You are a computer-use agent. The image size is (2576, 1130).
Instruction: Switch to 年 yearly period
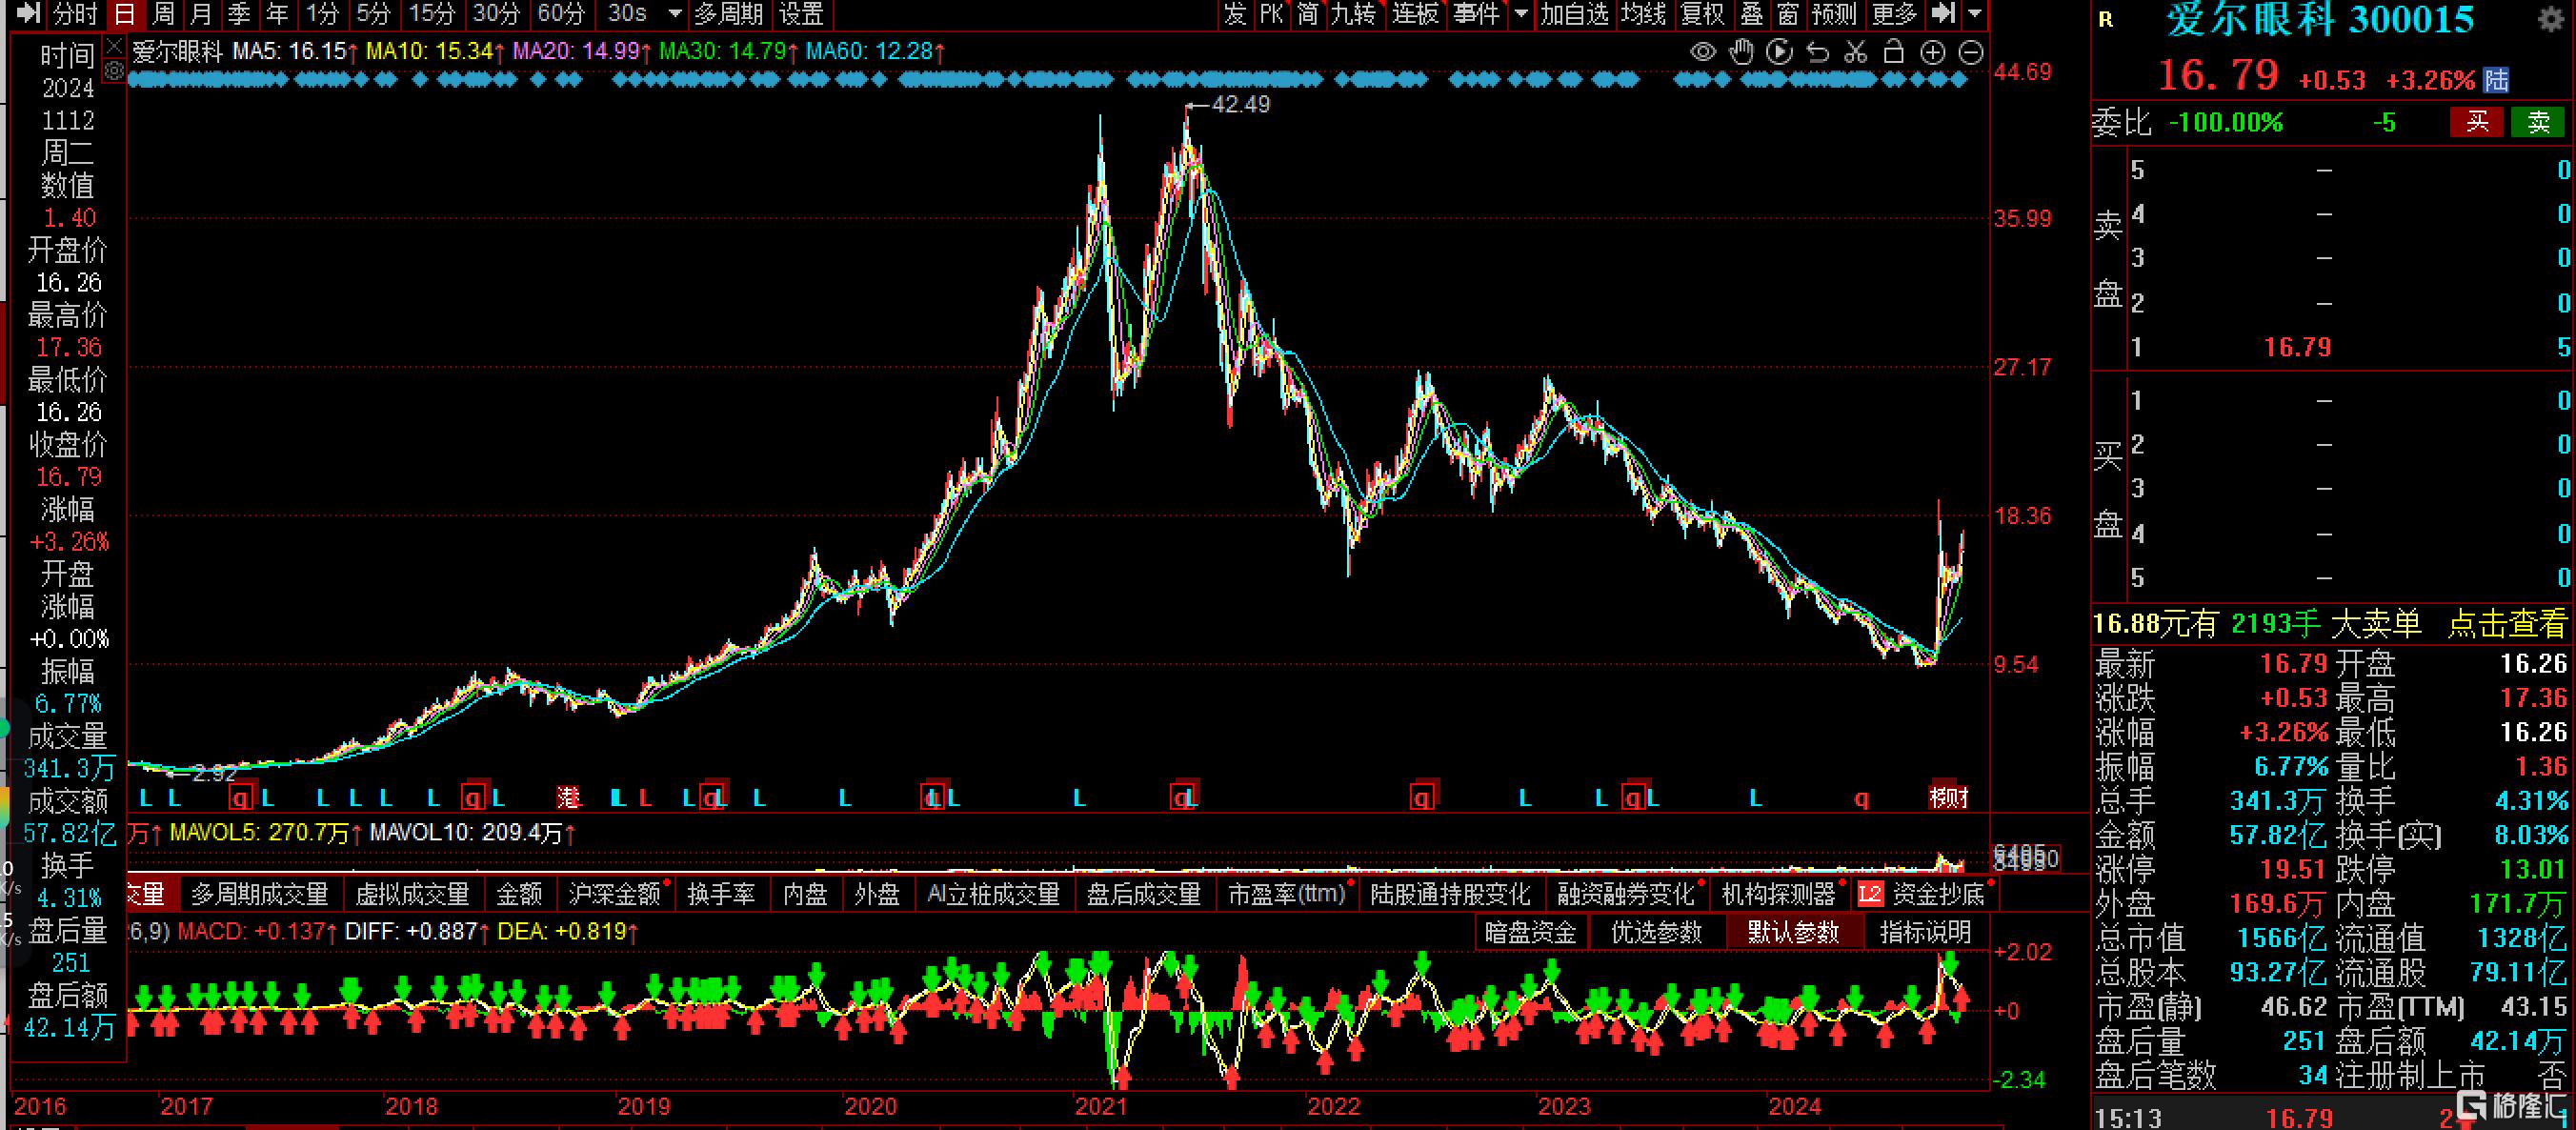(x=276, y=14)
